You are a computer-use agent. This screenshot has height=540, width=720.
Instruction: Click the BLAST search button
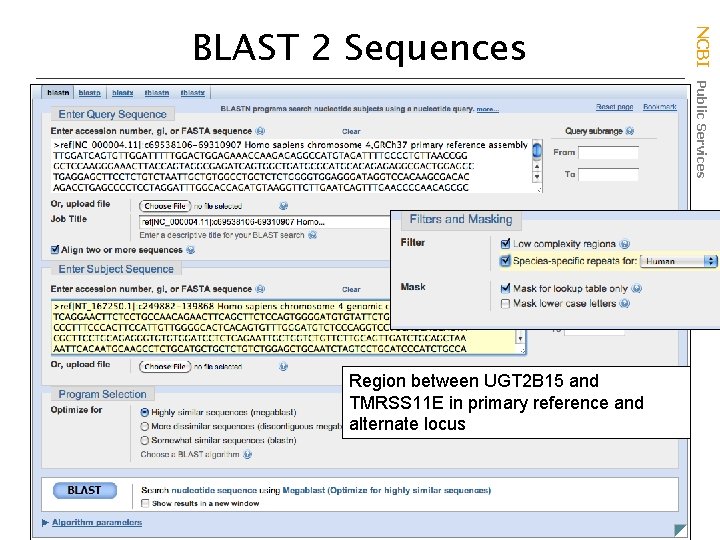(85, 490)
